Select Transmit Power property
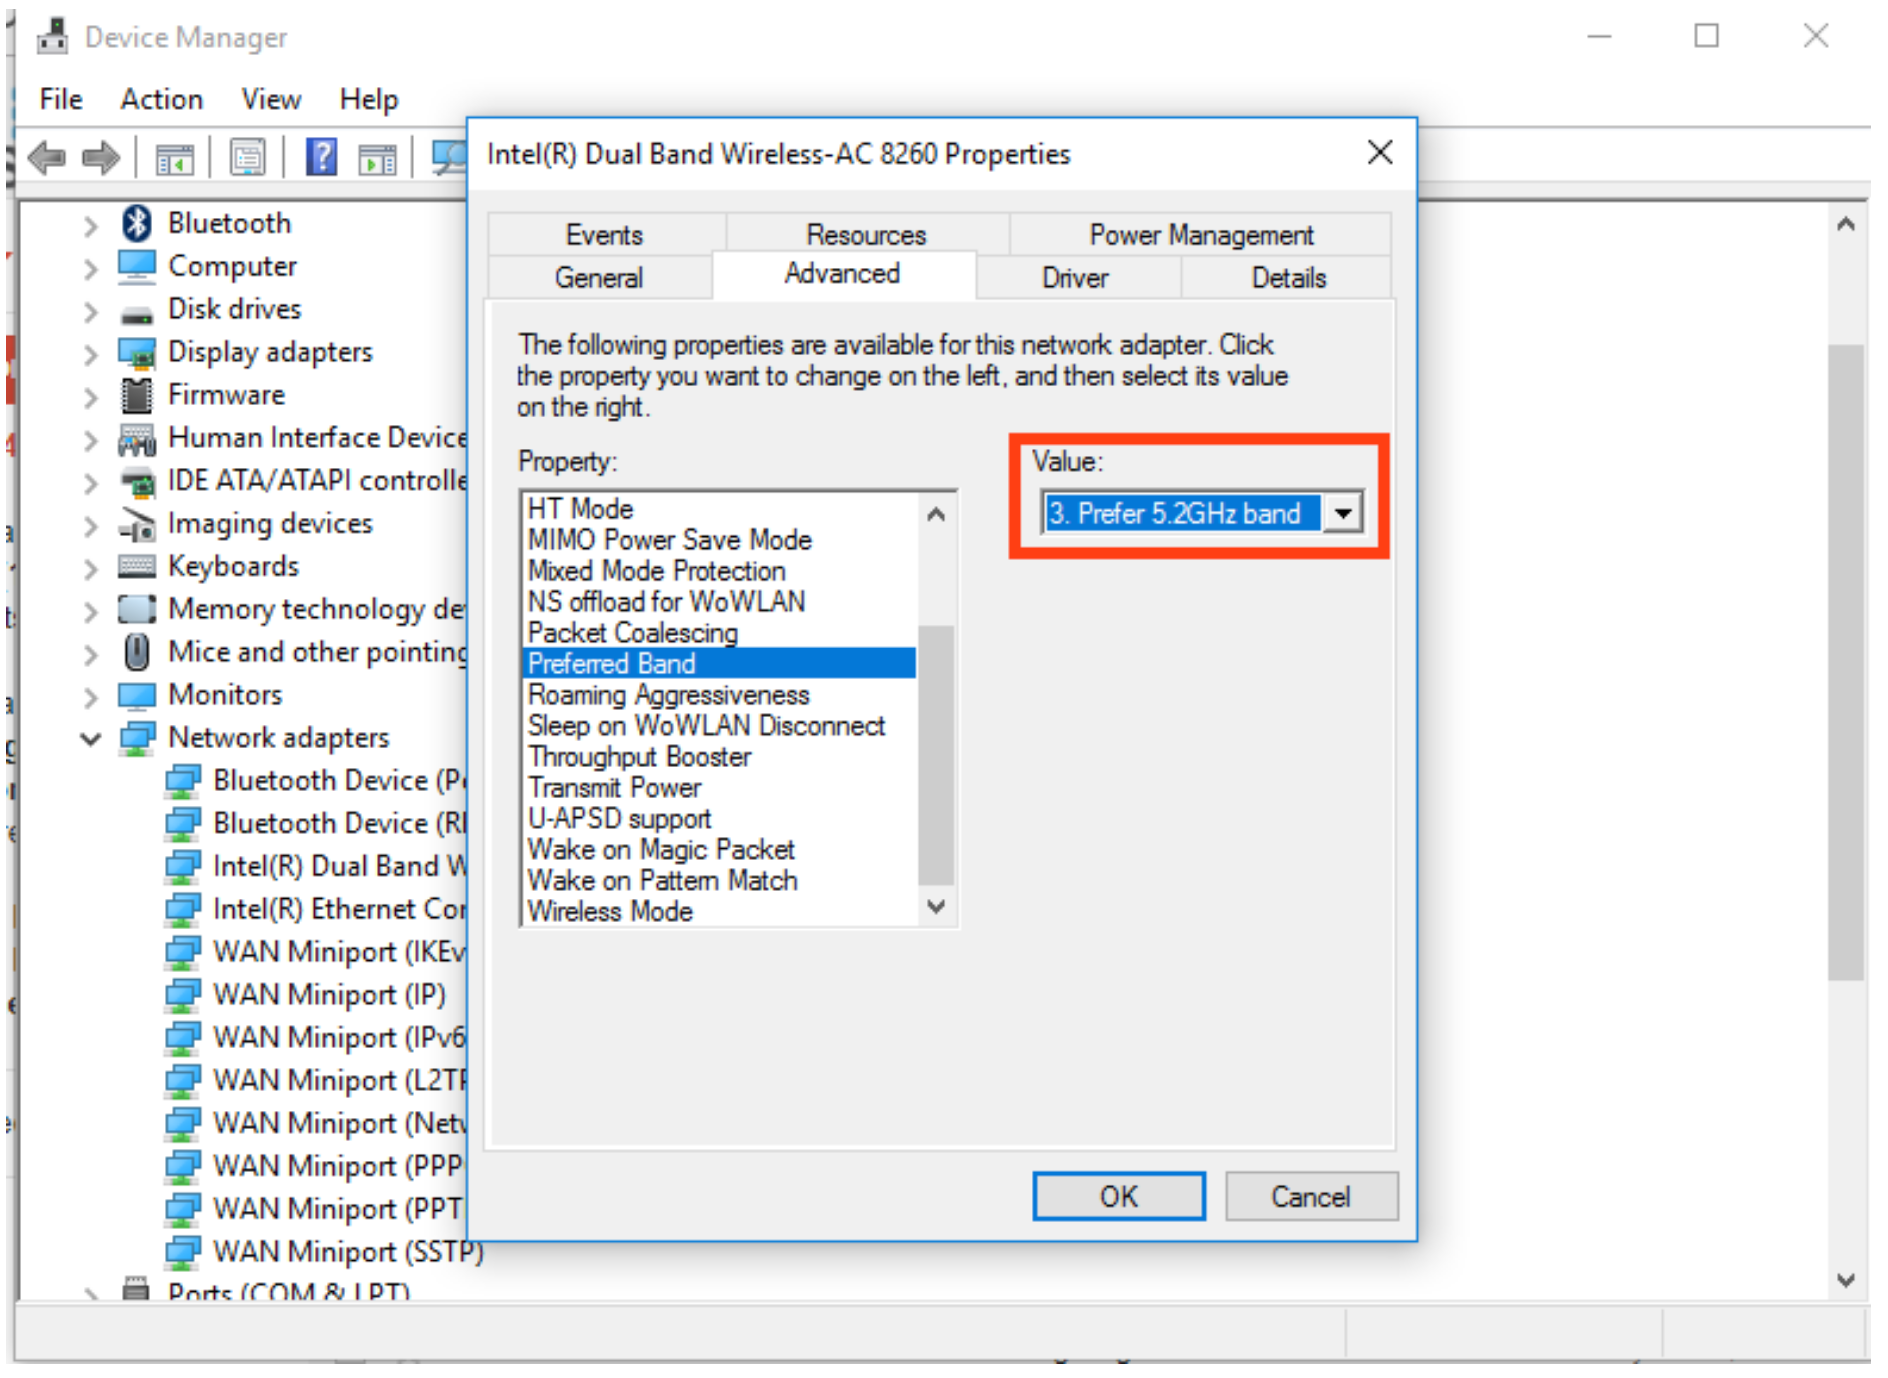This screenshot has height=1378, width=1888. (719, 787)
